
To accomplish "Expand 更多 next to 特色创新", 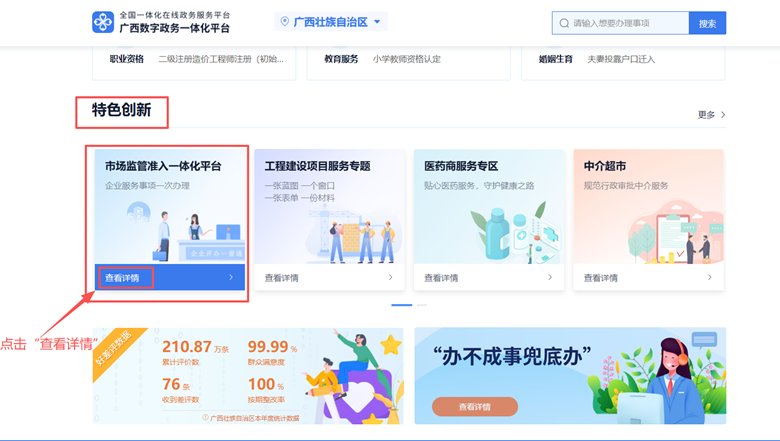I will coord(711,115).
